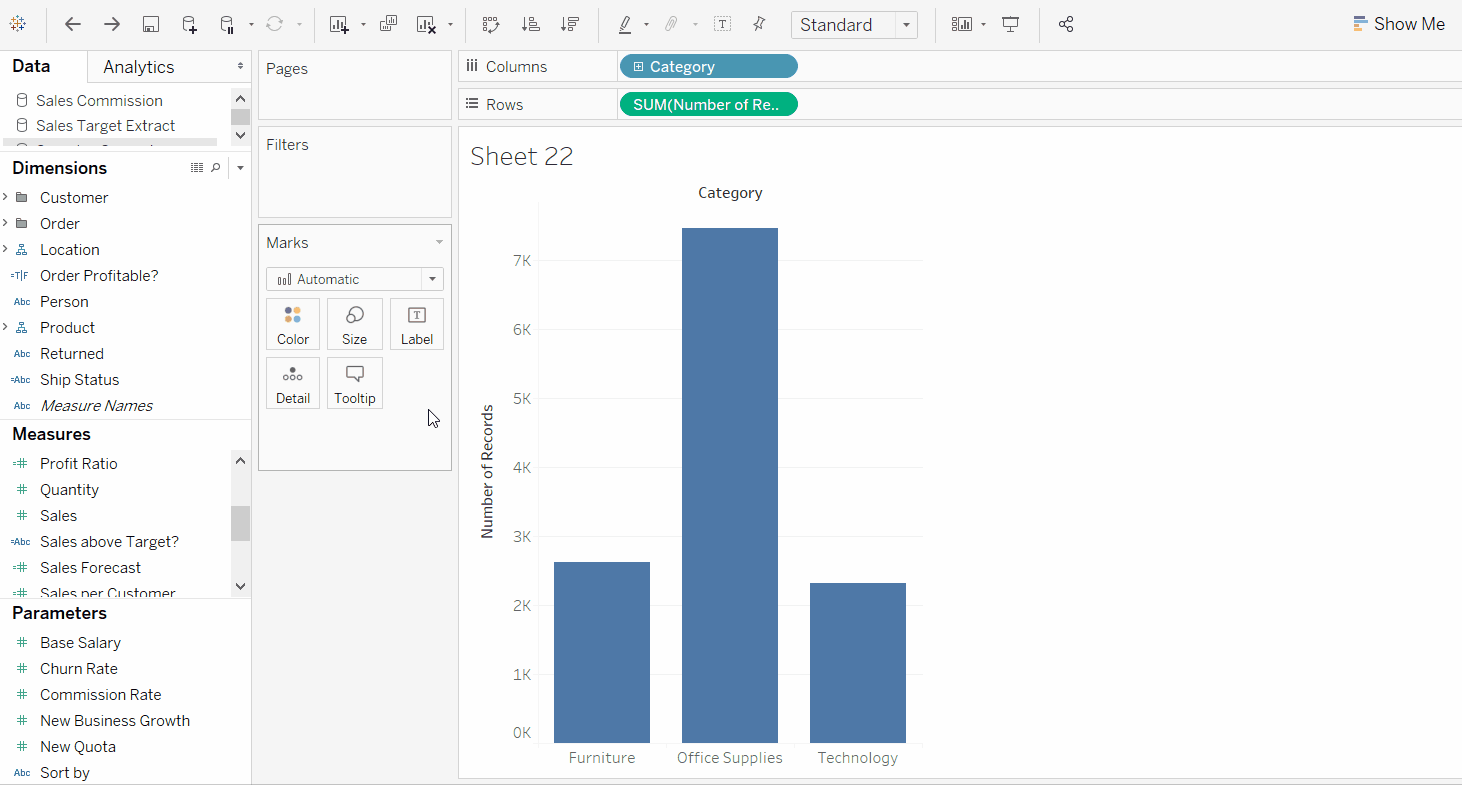Switch to the Analytics tab
Image resolution: width=1462 pixels, height=785 pixels.
[x=139, y=67]
